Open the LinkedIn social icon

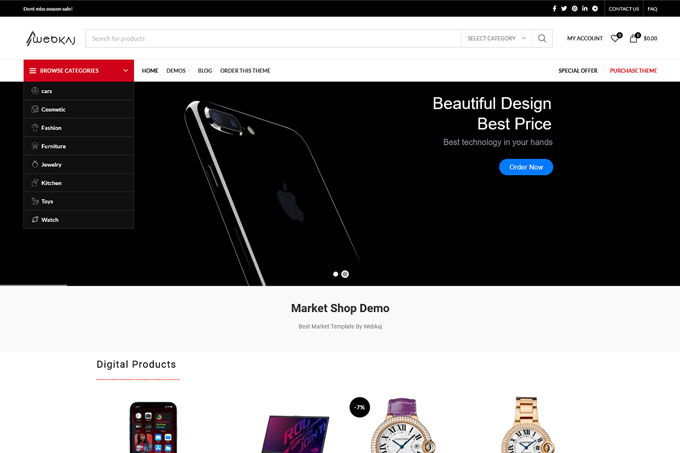(585, 9)
